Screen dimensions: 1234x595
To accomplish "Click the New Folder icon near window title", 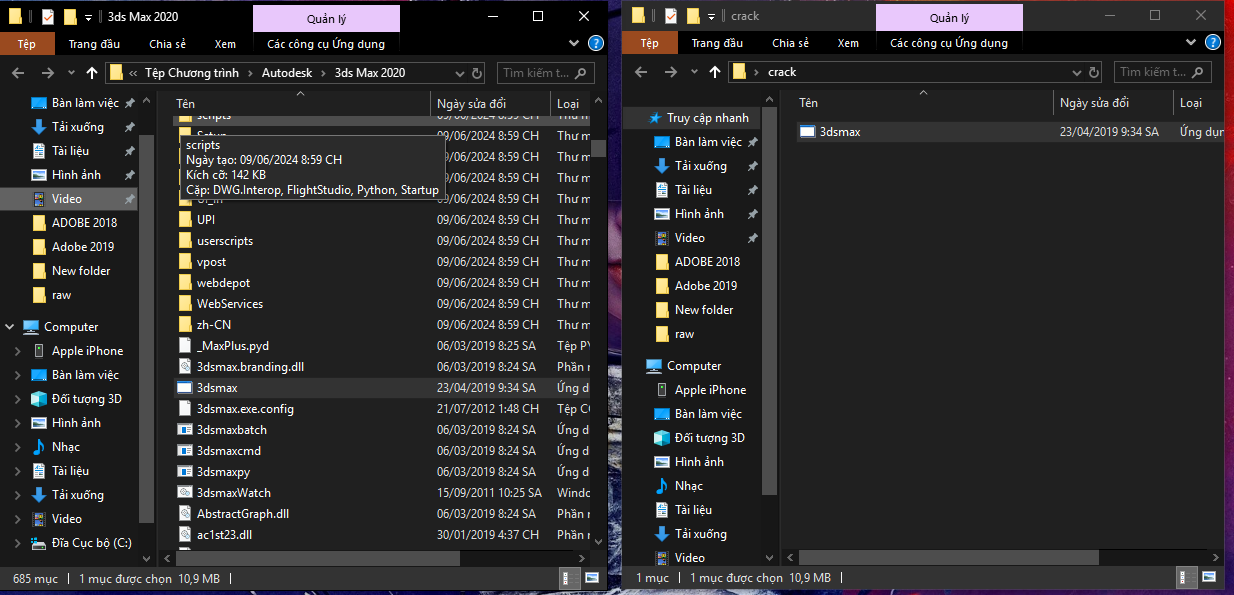I will pyautogui.click(x=70, y=17).
